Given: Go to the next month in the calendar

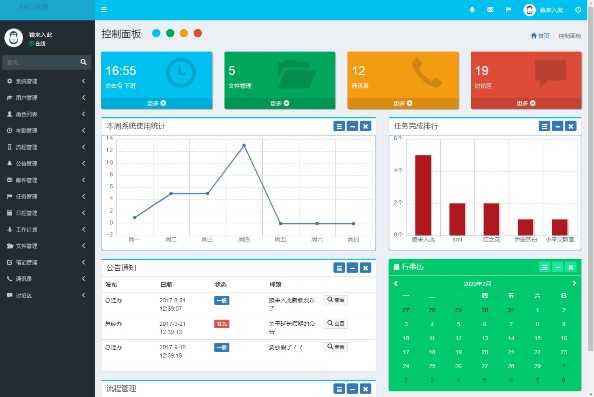Looking at the screenshot, I should [574, 283].
